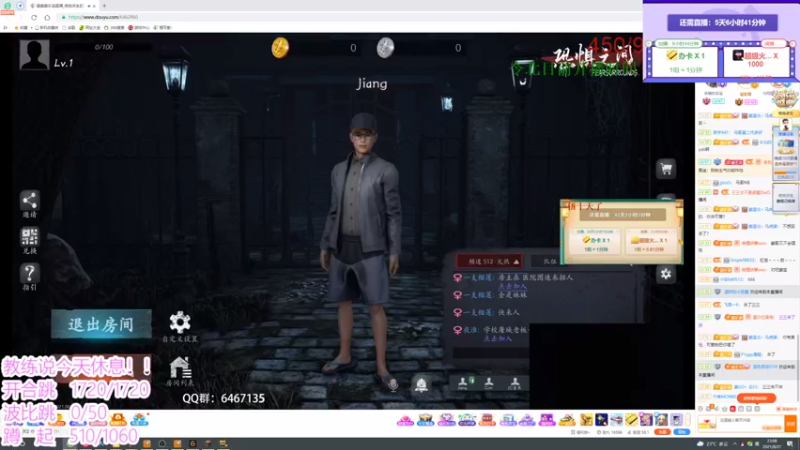The height and width of the screenshot is (450, 800).
Task: Toggle the in-game microphone icon
Action: [x=393, y=385]
